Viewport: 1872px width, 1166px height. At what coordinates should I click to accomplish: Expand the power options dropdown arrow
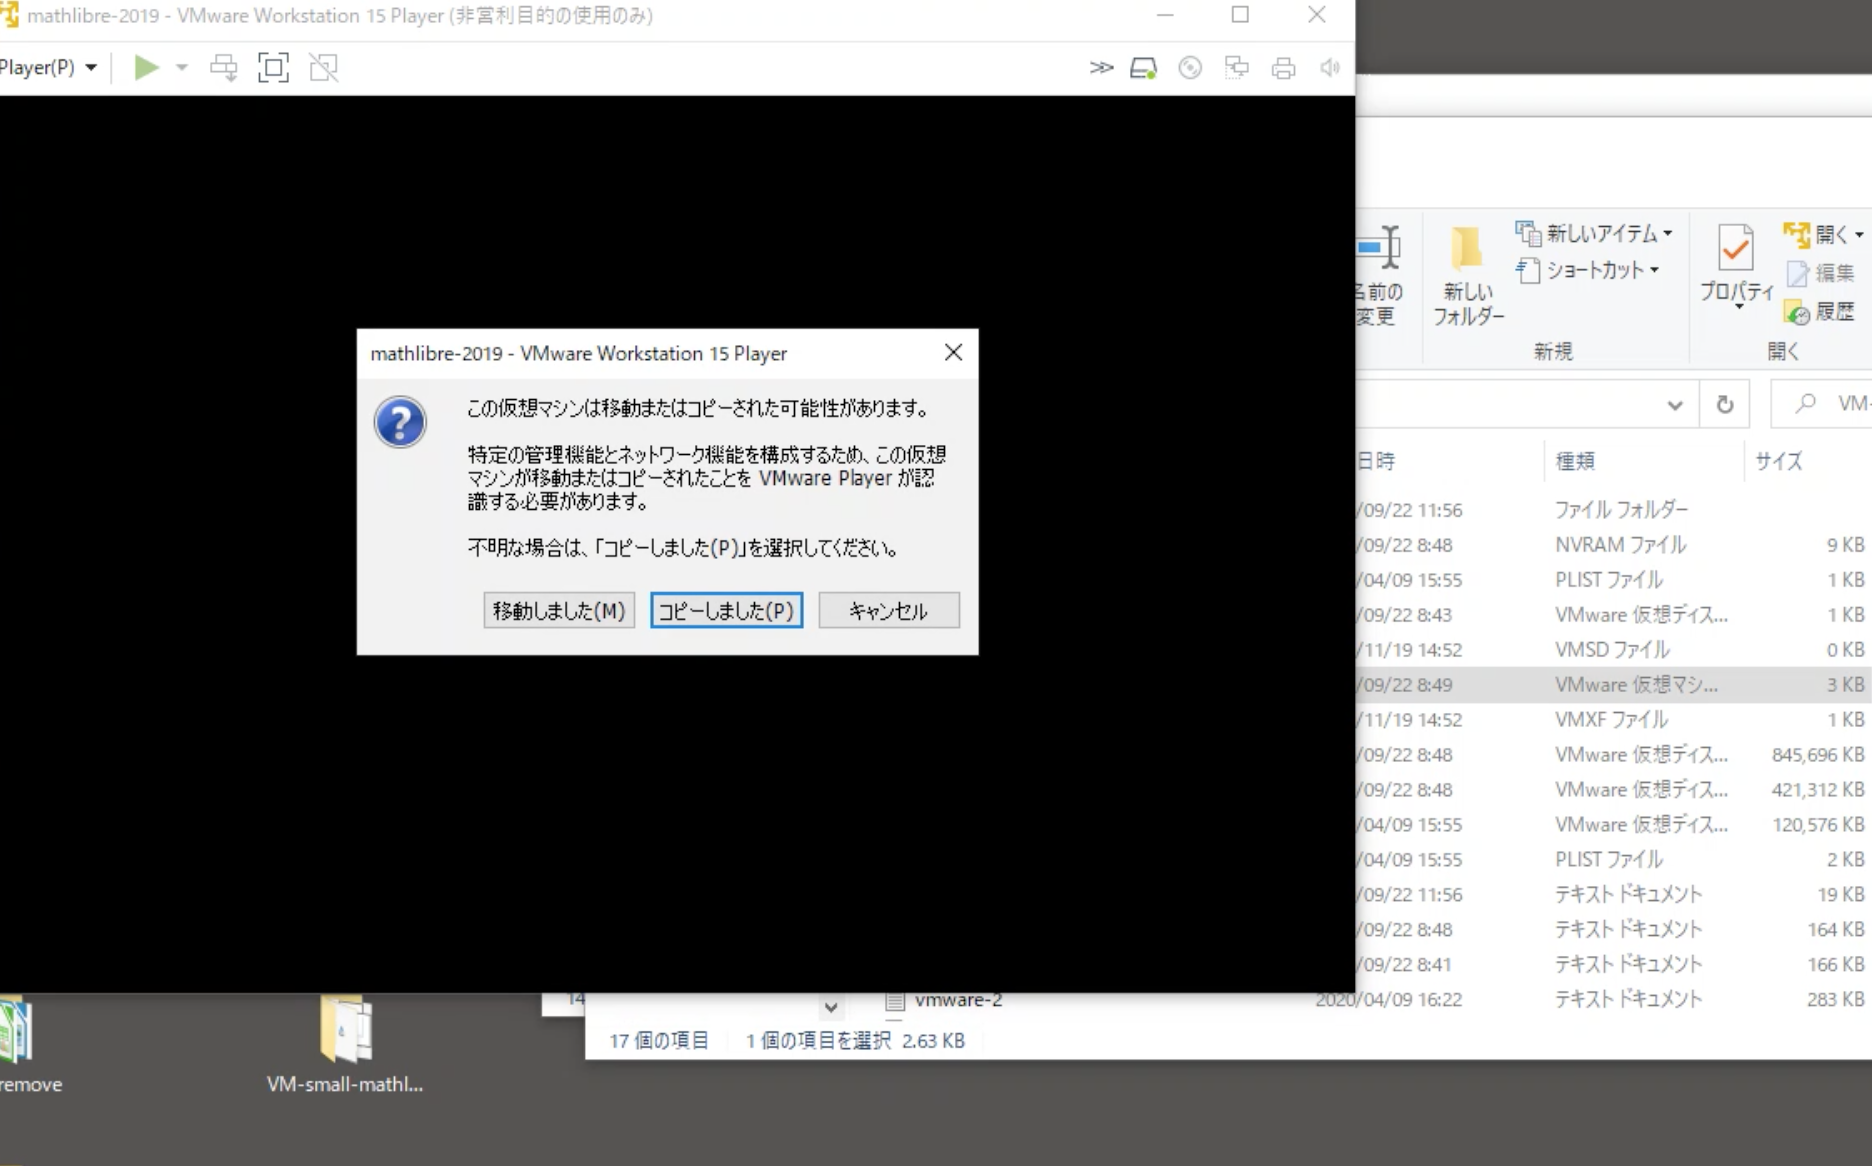(181, 67)
